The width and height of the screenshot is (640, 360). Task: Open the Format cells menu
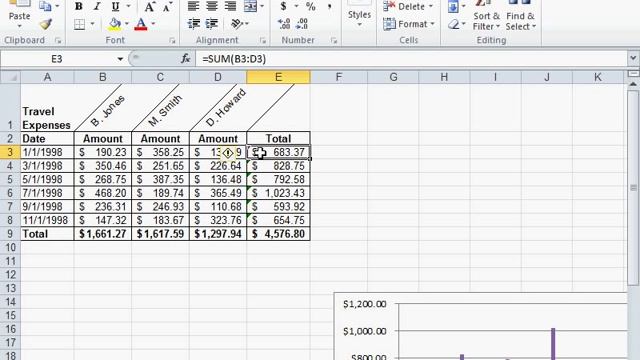coord(409,24)
